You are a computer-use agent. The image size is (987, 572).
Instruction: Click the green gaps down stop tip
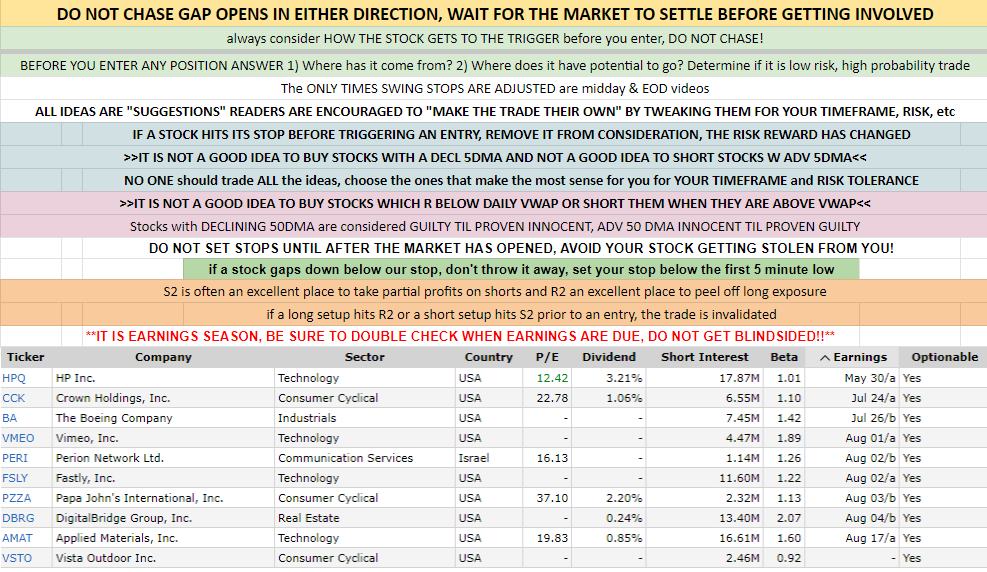tap(521, 270)
